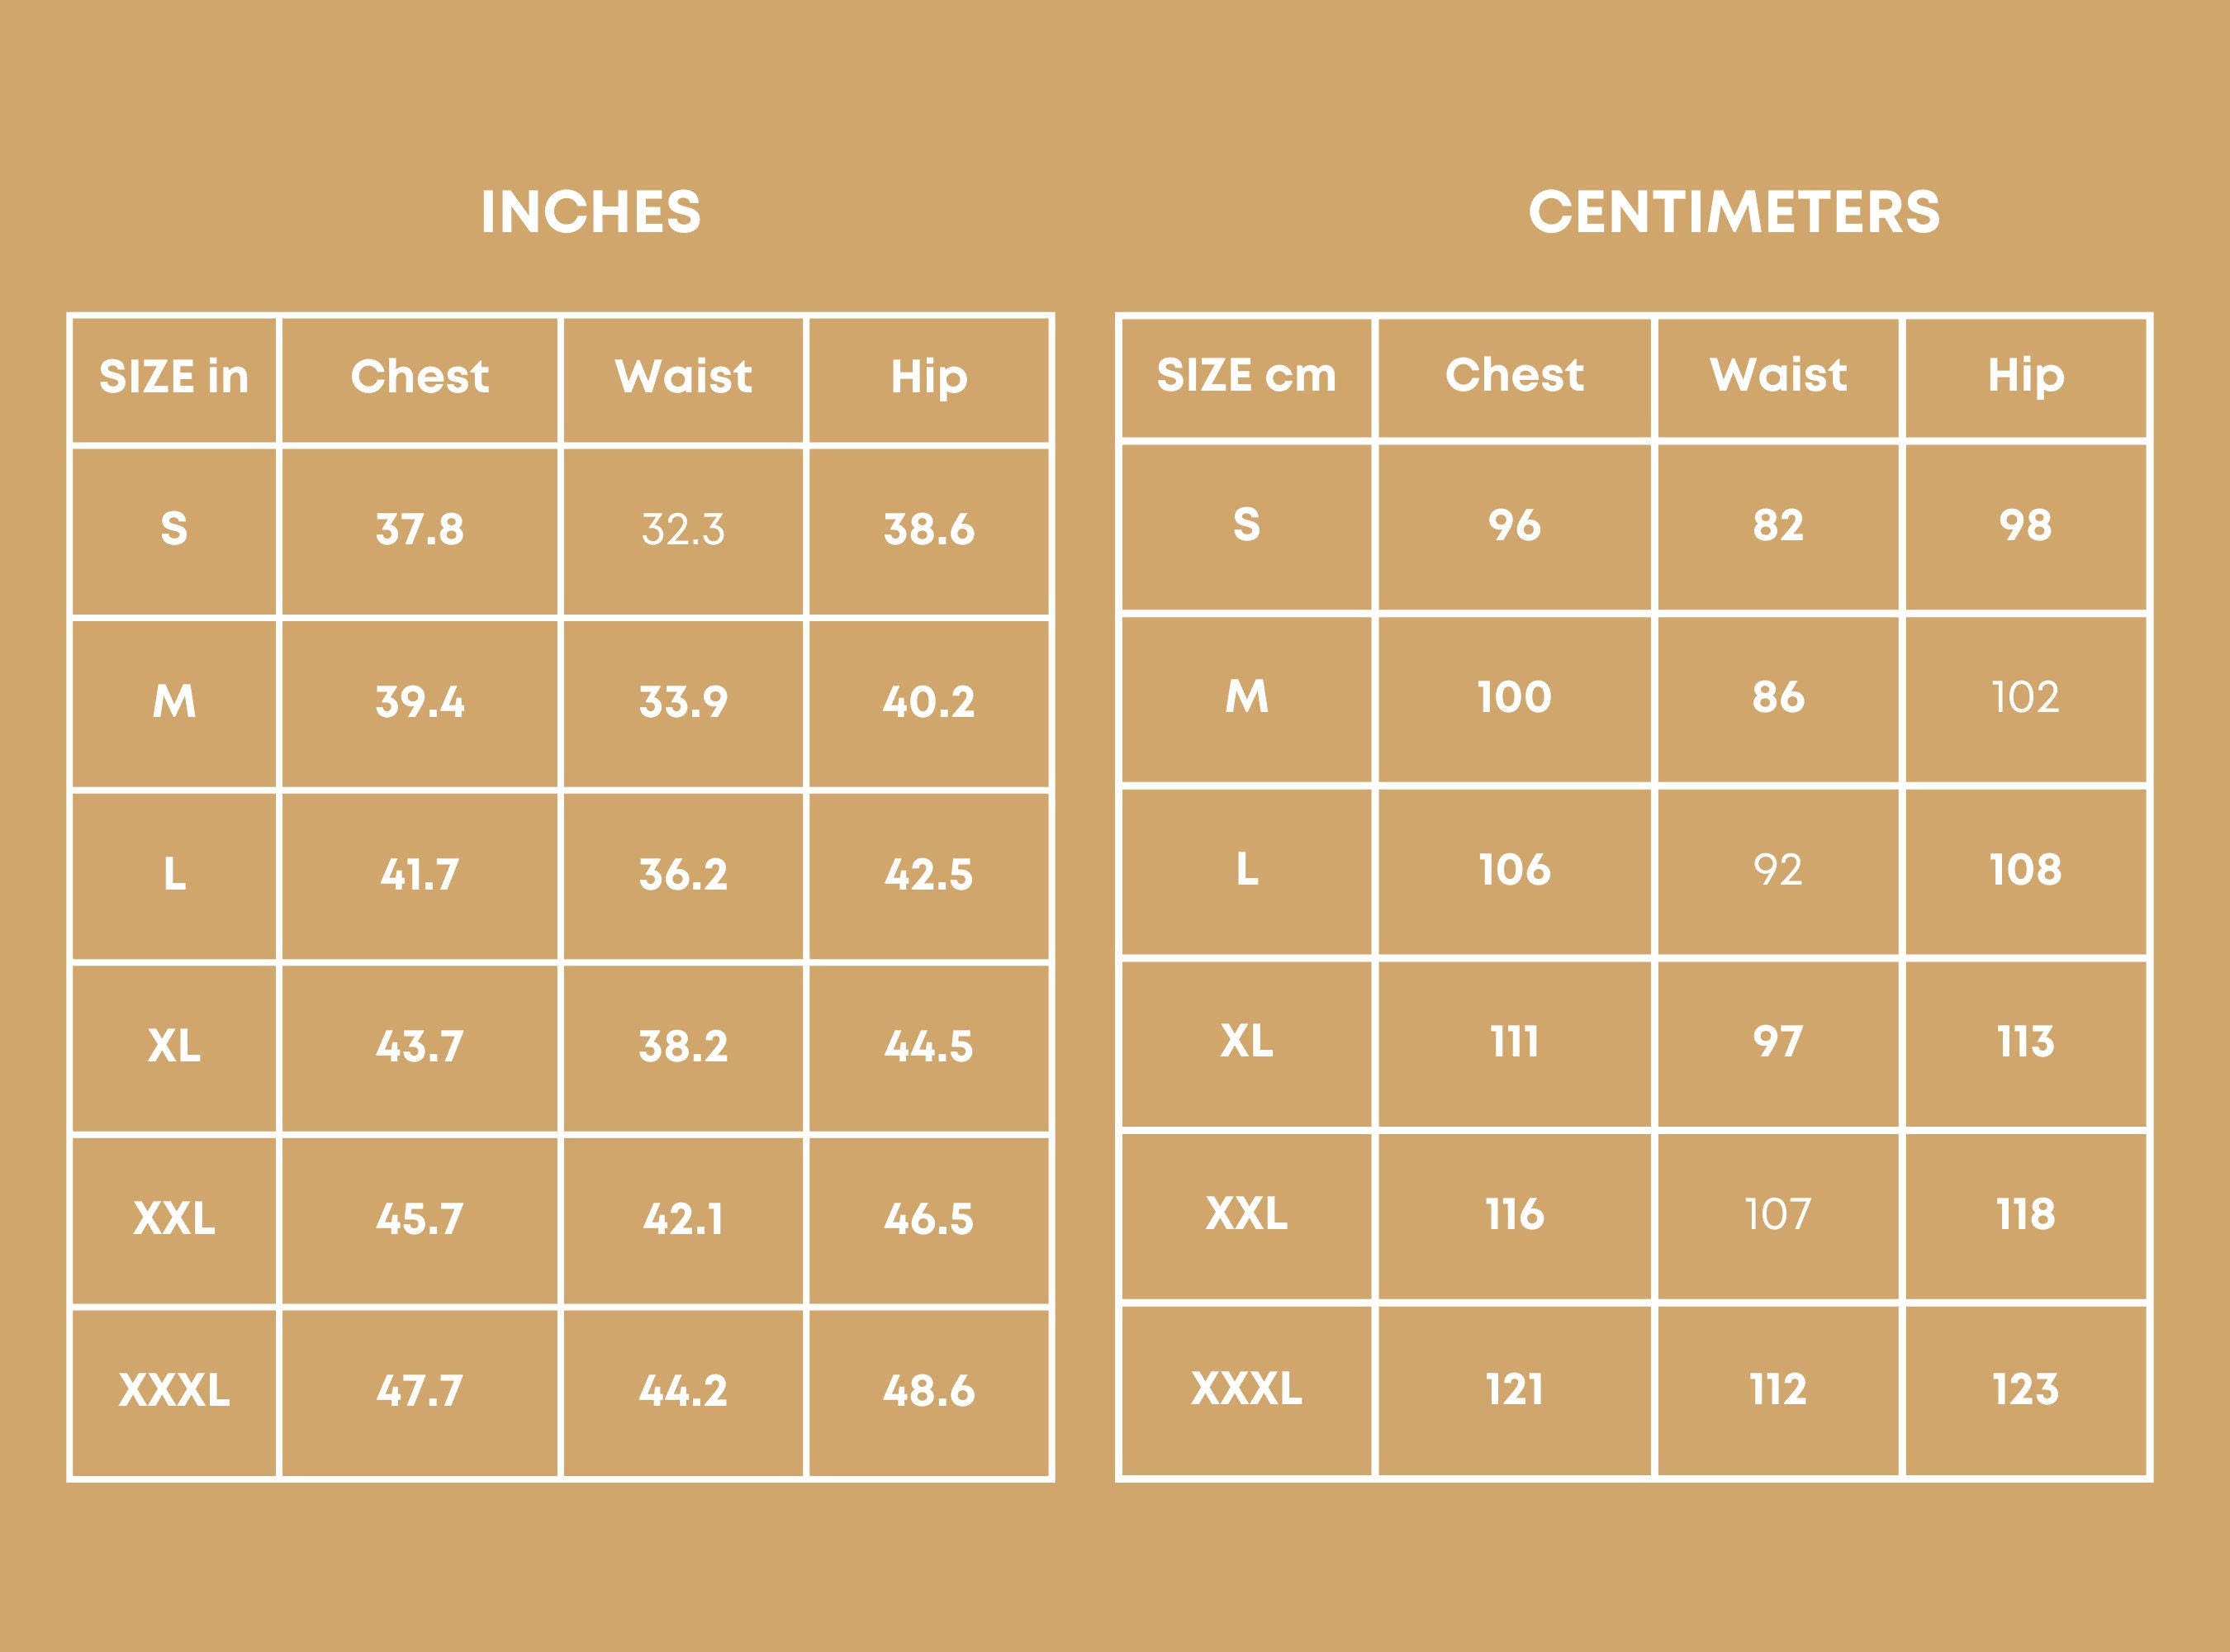Image resolution: width=2230 pixels, height=1652 pixels.
Task: Select the XL row label in centimeters table
Action: pos(1246,1042)
